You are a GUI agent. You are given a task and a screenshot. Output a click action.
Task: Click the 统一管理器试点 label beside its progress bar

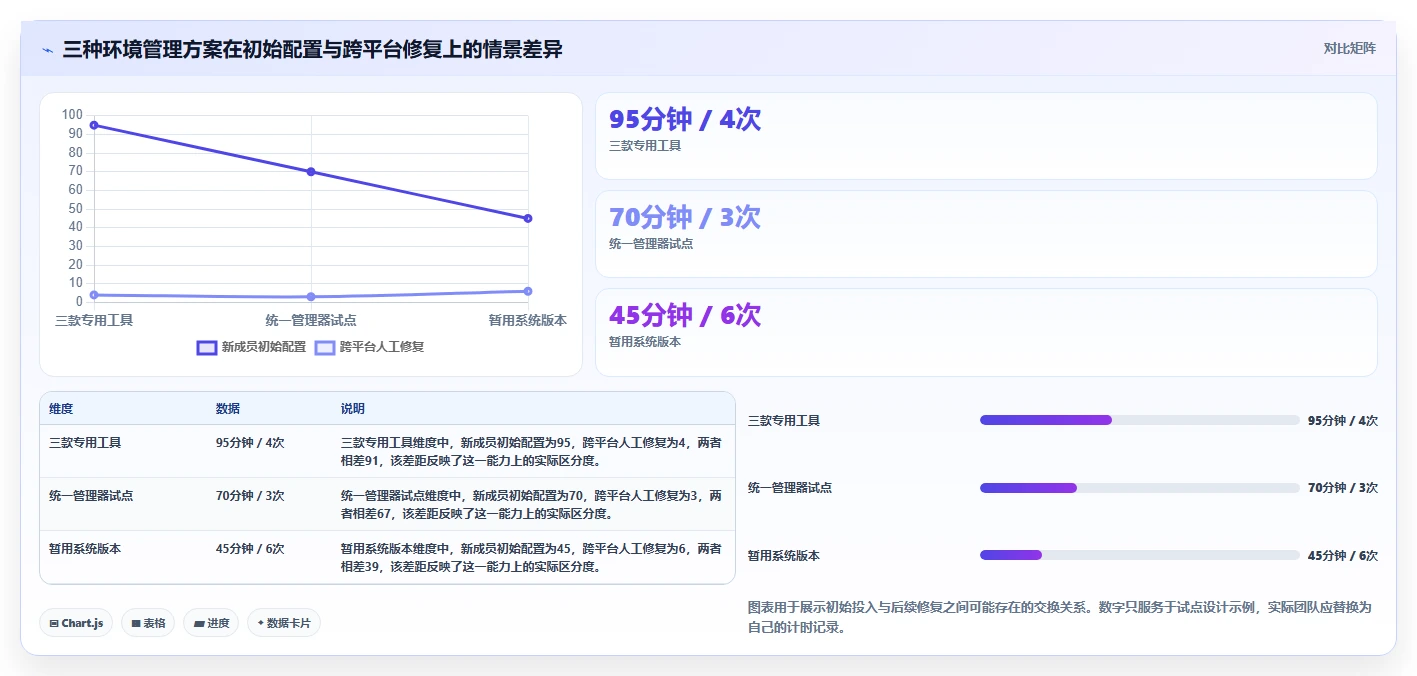(790, 488)
